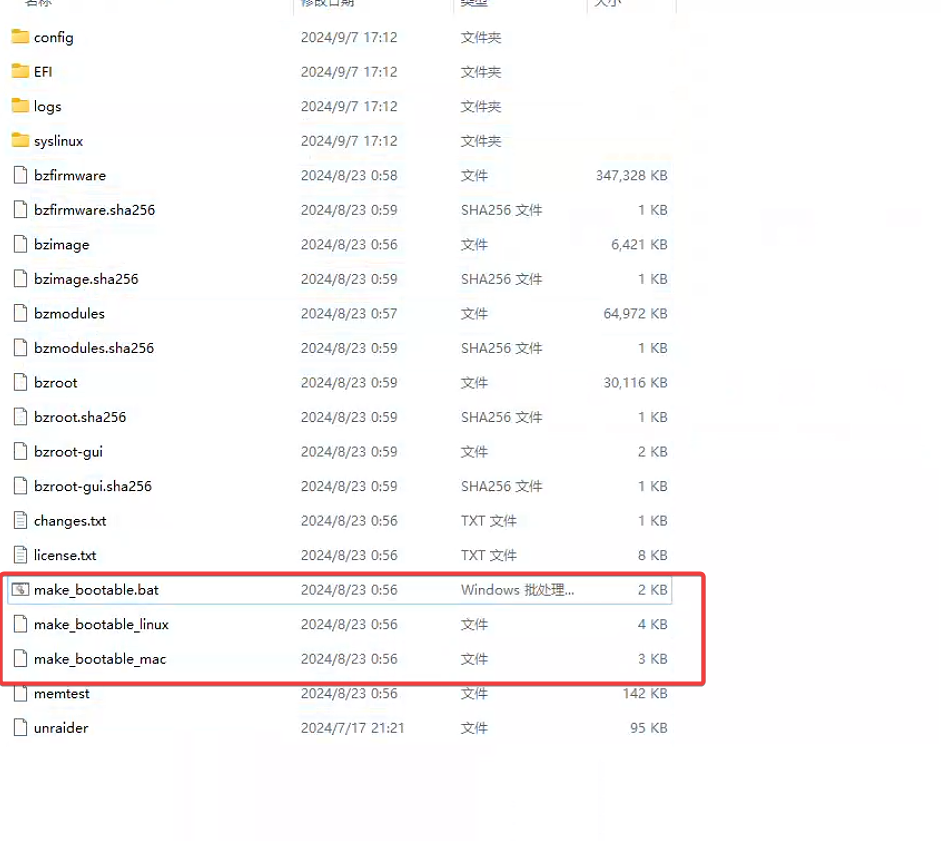Image resolution: width=941 pixels, height=841 pixels.
Task: Click the bzroot-gui file icon
Action: pyautogui.click(x=20, y=451)
